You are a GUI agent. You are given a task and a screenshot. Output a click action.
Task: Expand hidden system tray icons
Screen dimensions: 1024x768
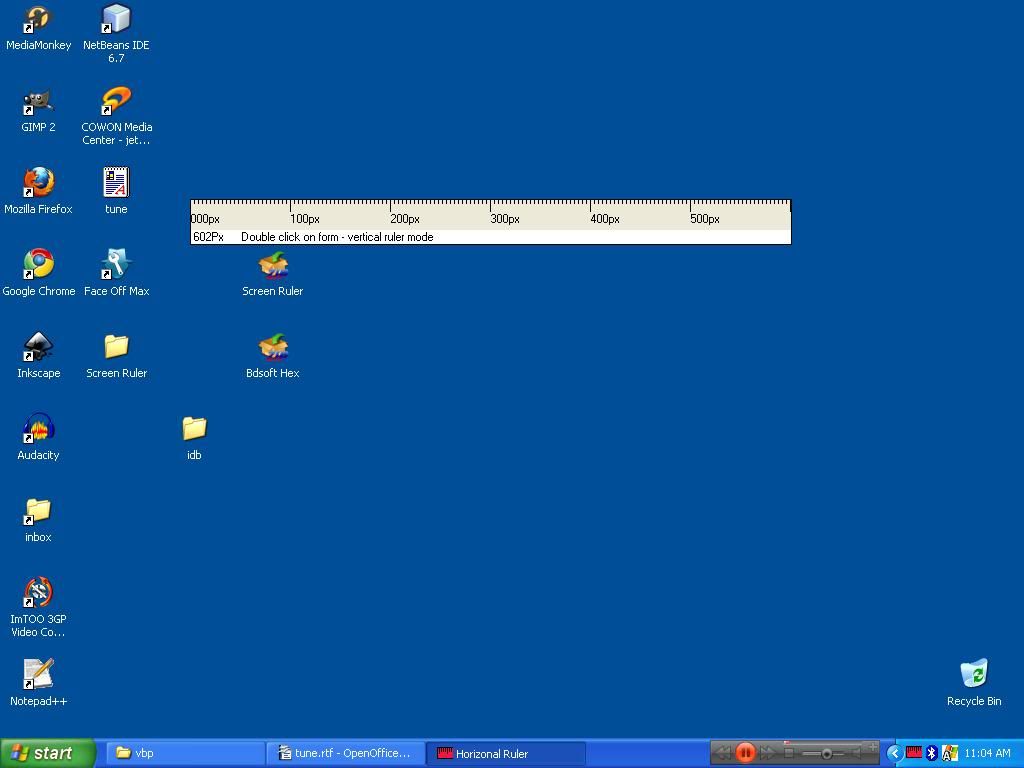pos(895,753)
